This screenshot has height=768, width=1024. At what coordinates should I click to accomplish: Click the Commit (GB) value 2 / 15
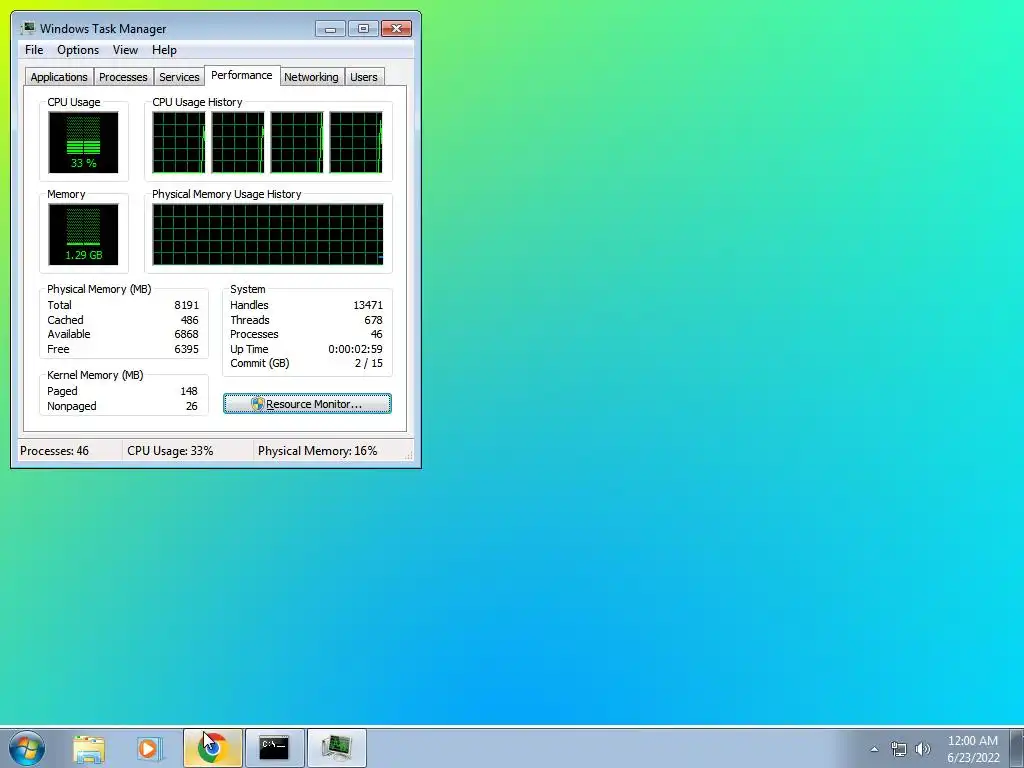369,364
